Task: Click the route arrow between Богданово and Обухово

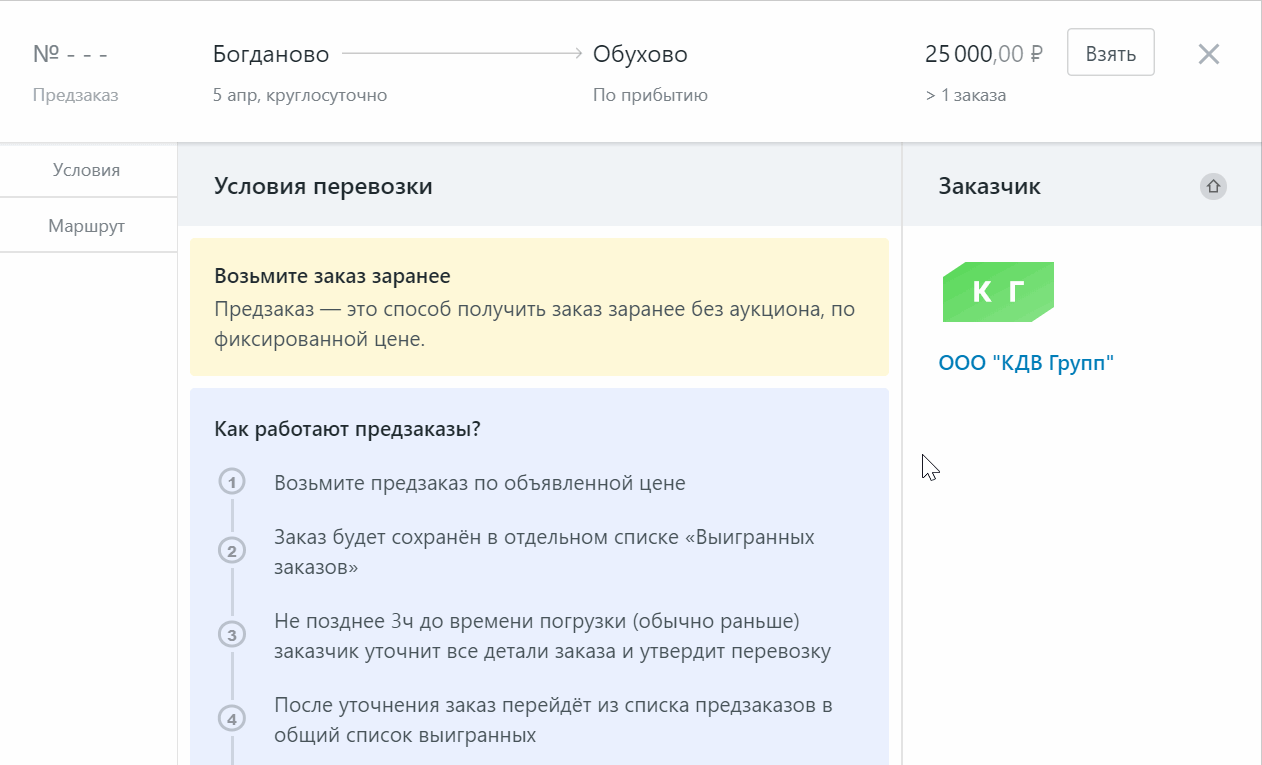Action: (462, 54)
